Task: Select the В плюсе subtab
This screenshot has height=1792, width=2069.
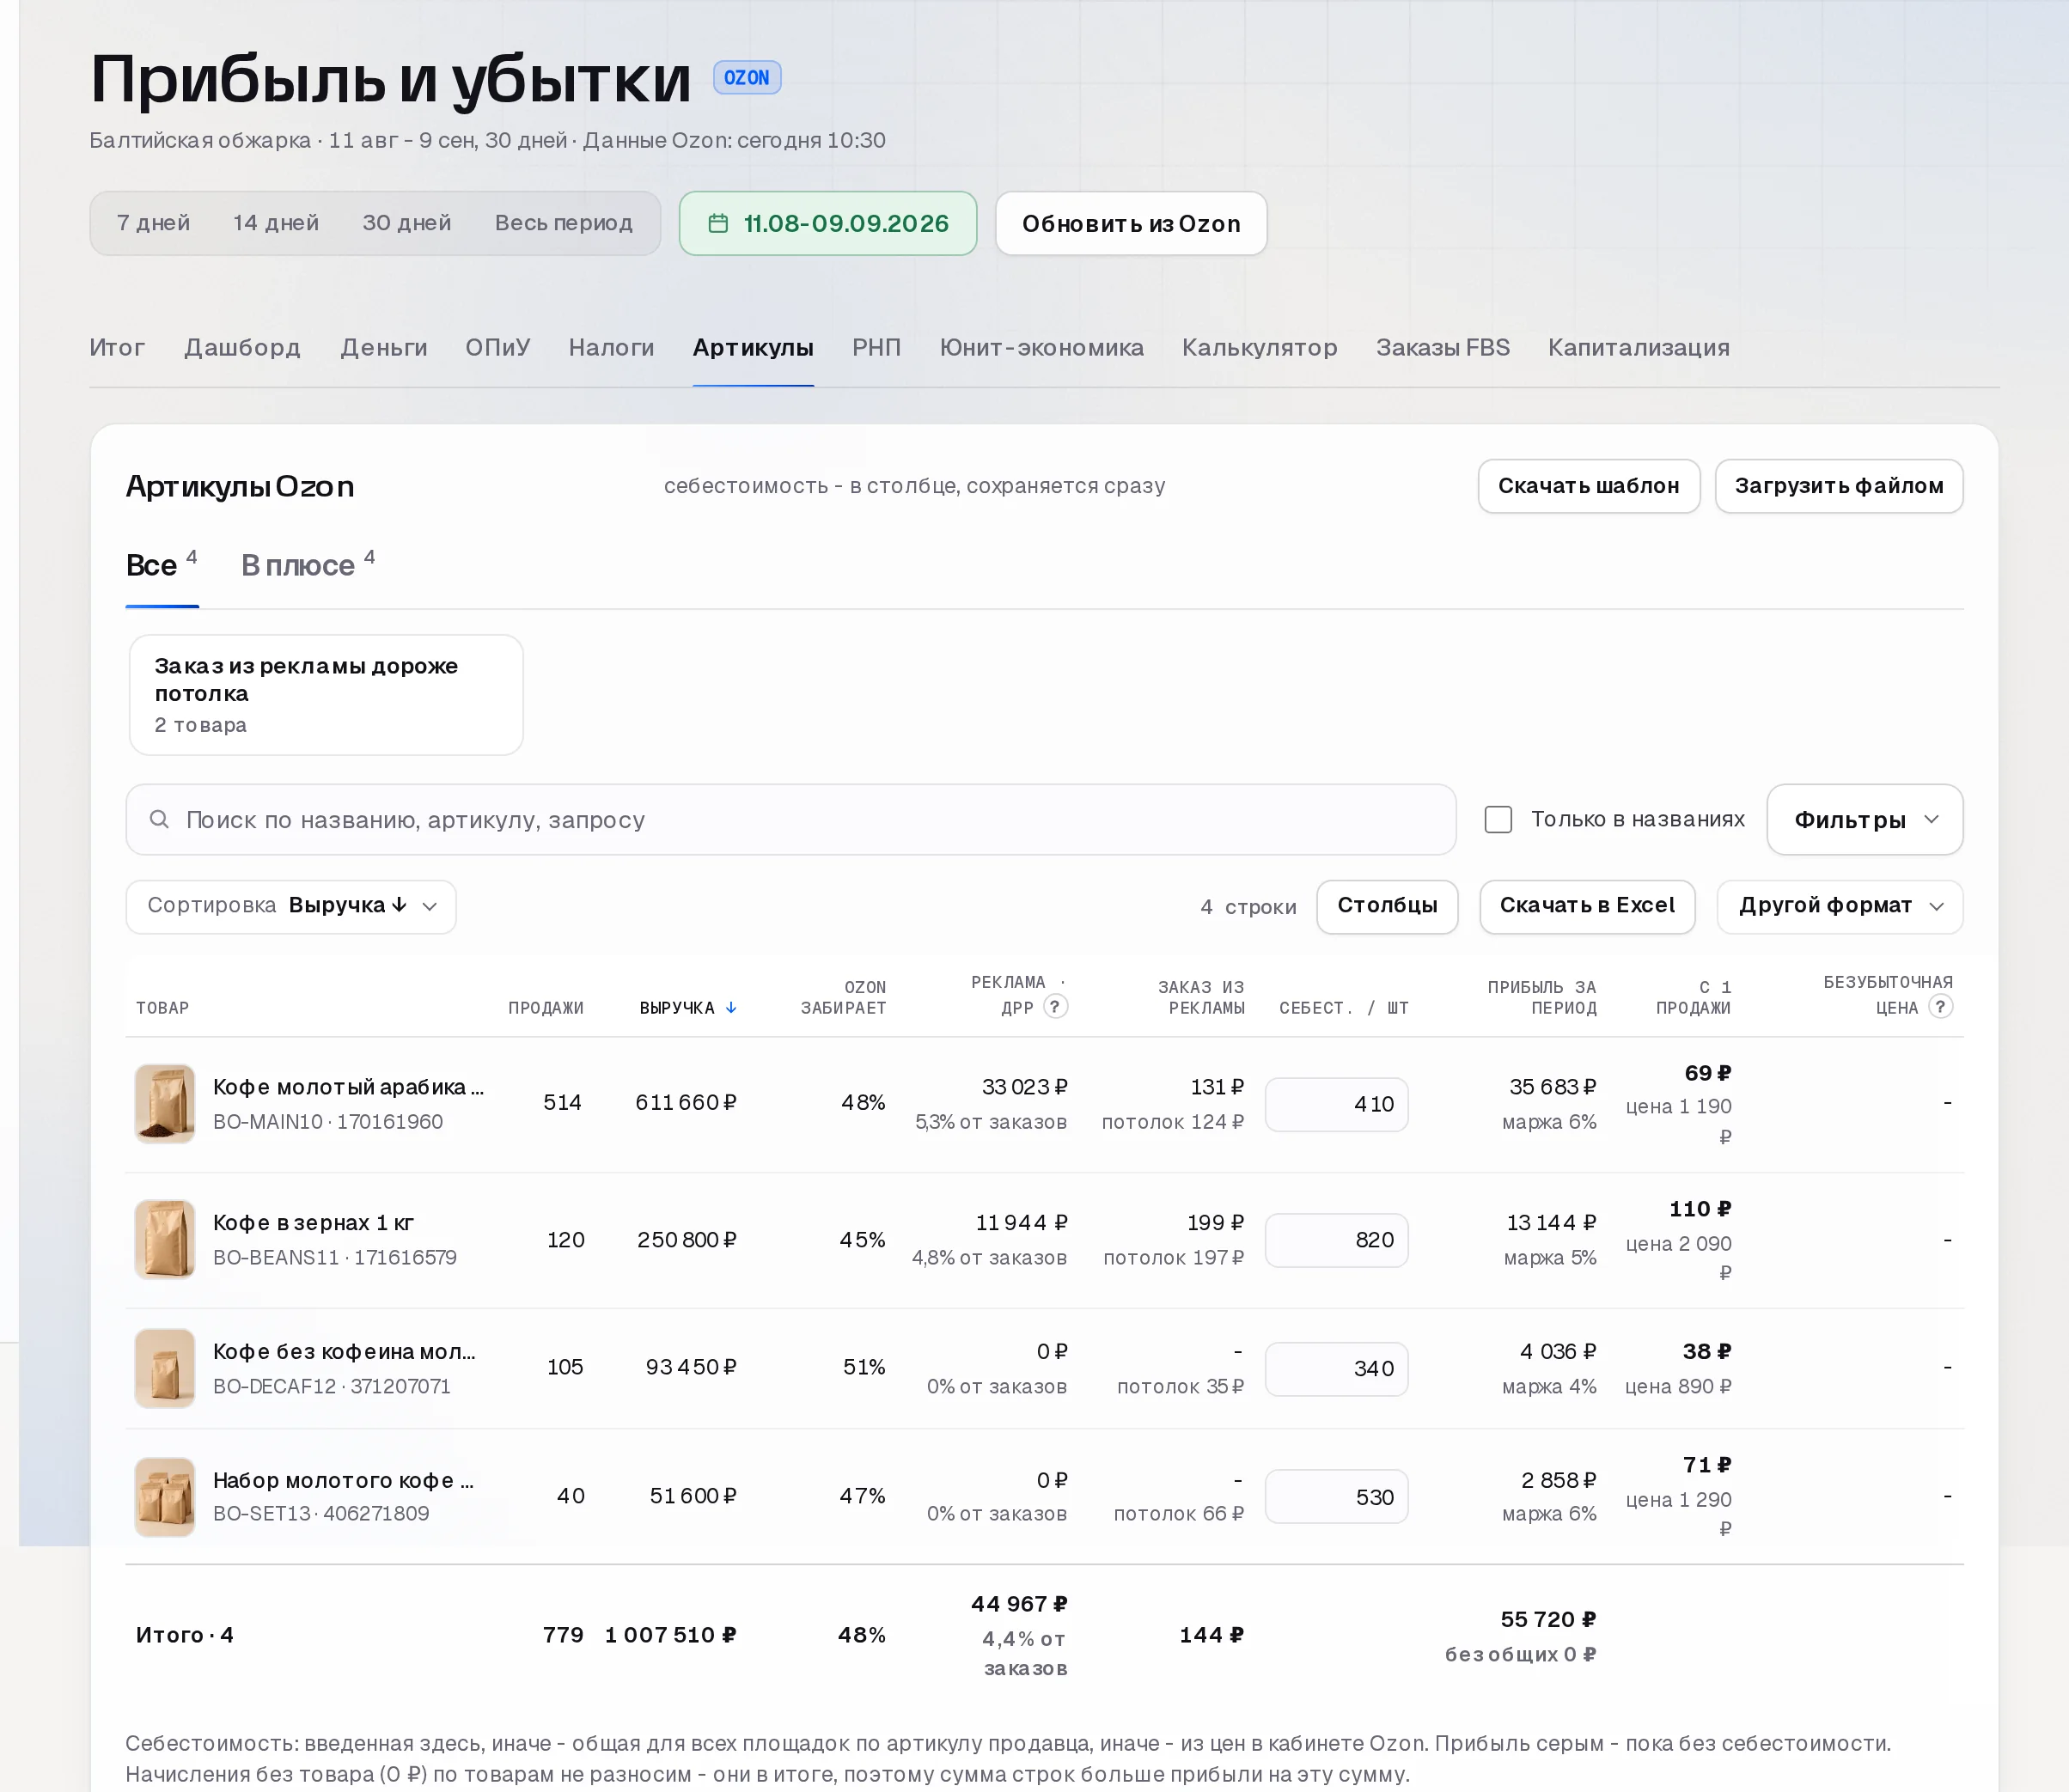Action: pyautogui.click(x=308, y=565)
